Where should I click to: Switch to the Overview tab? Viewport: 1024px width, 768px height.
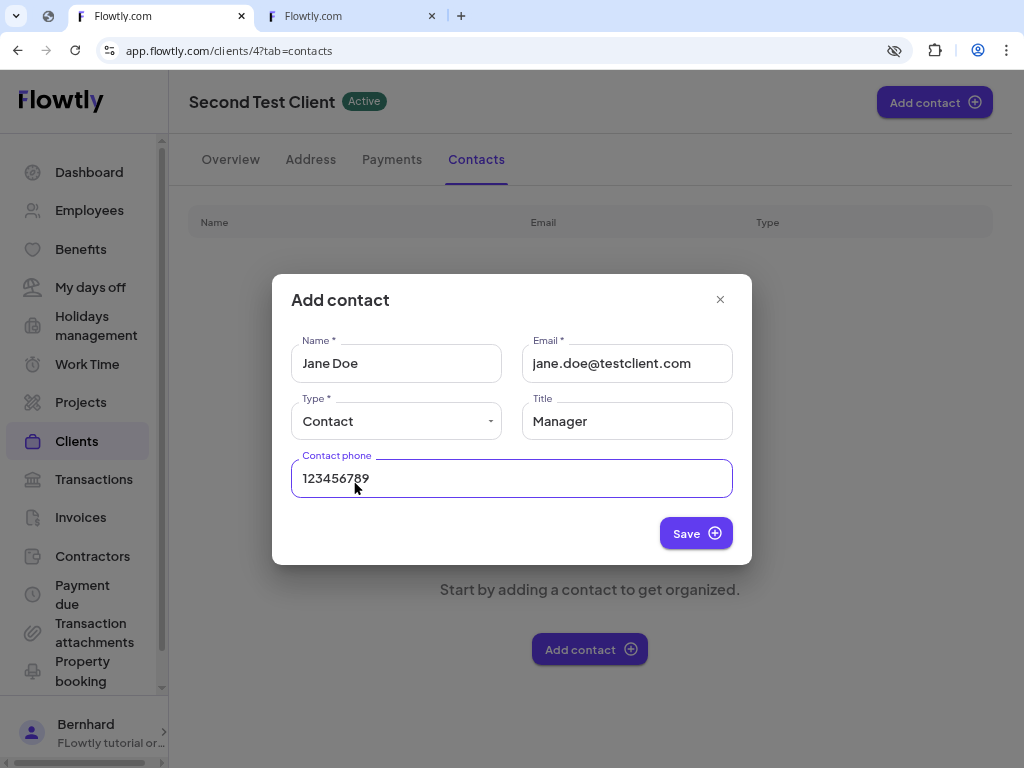click(230, 159)
